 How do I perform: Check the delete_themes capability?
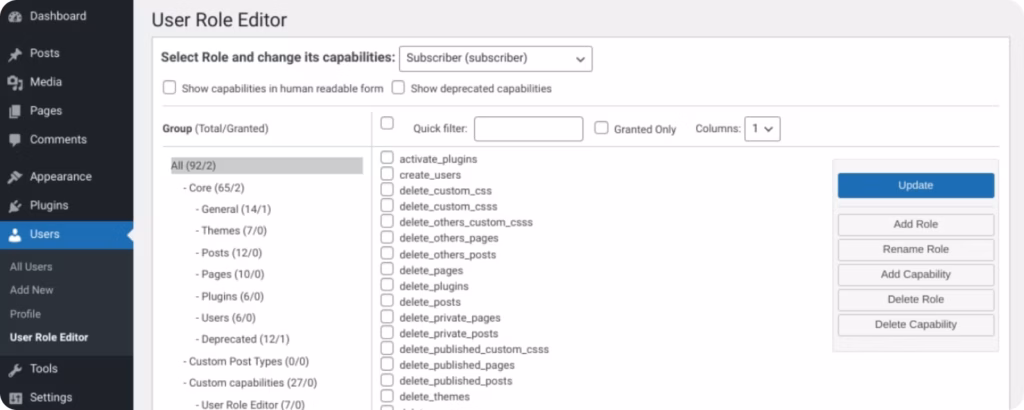[387, 396]
